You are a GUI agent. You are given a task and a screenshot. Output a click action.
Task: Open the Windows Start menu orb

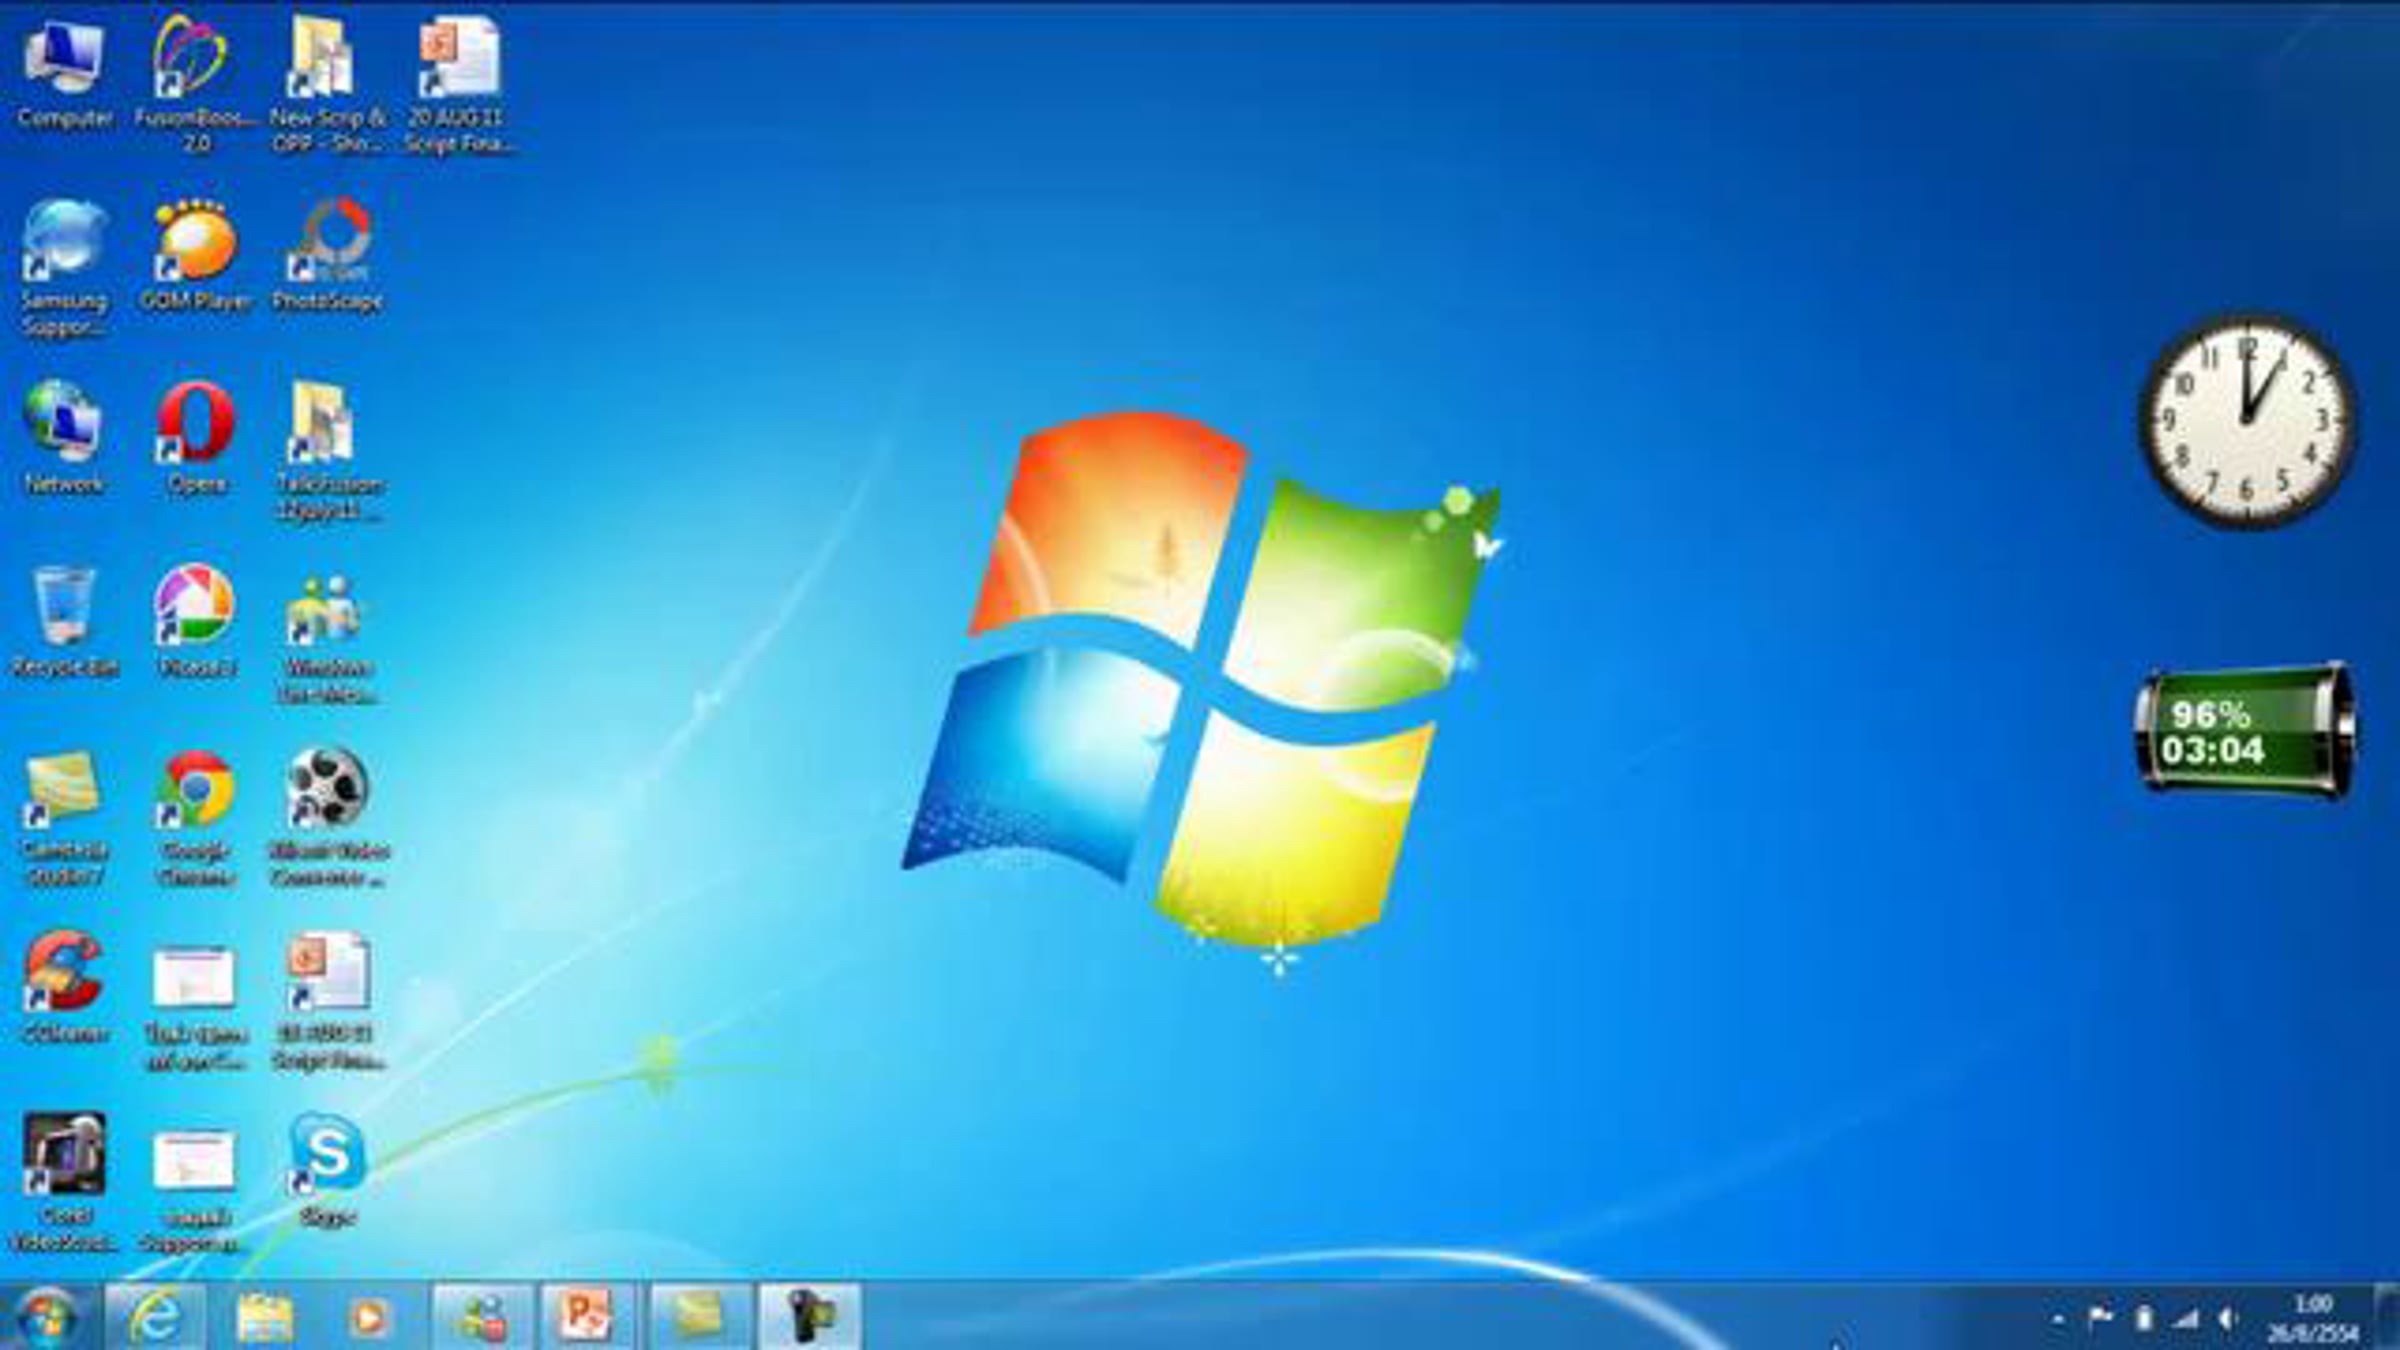[46, 1317]
